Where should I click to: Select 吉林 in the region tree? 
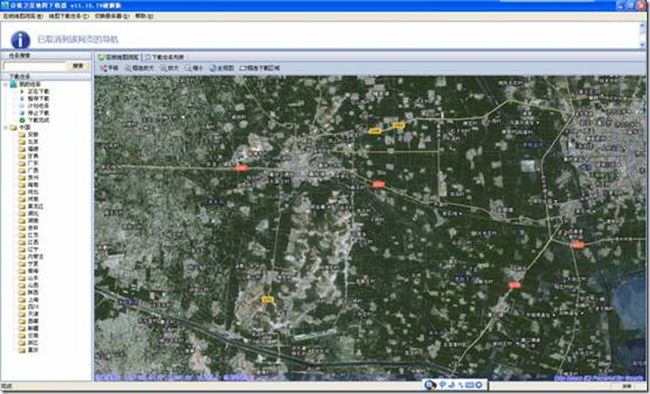tap(29, 228)
